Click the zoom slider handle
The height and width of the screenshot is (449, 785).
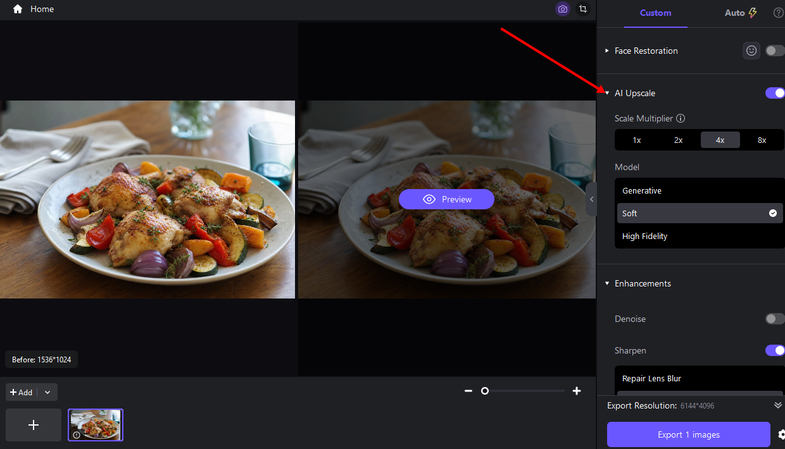coord(485,391)
